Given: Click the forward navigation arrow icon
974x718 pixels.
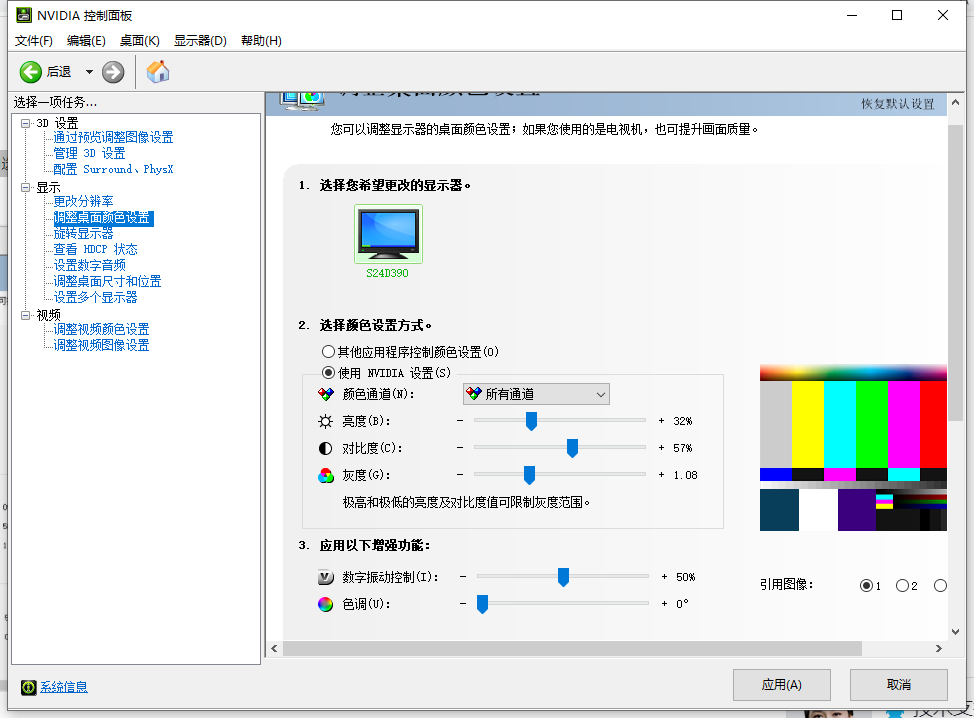Looking at the screenshot, I should [112, 72].
